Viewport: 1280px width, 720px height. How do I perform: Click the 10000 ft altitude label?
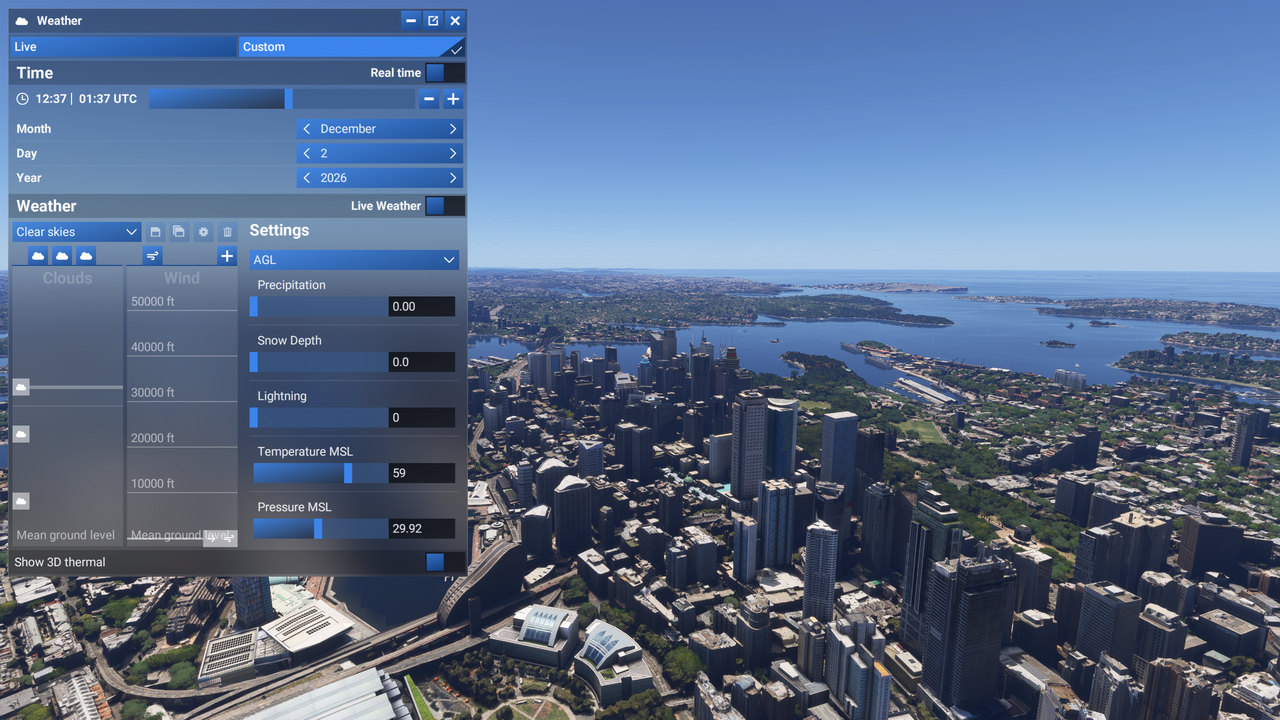pos(153,483)
